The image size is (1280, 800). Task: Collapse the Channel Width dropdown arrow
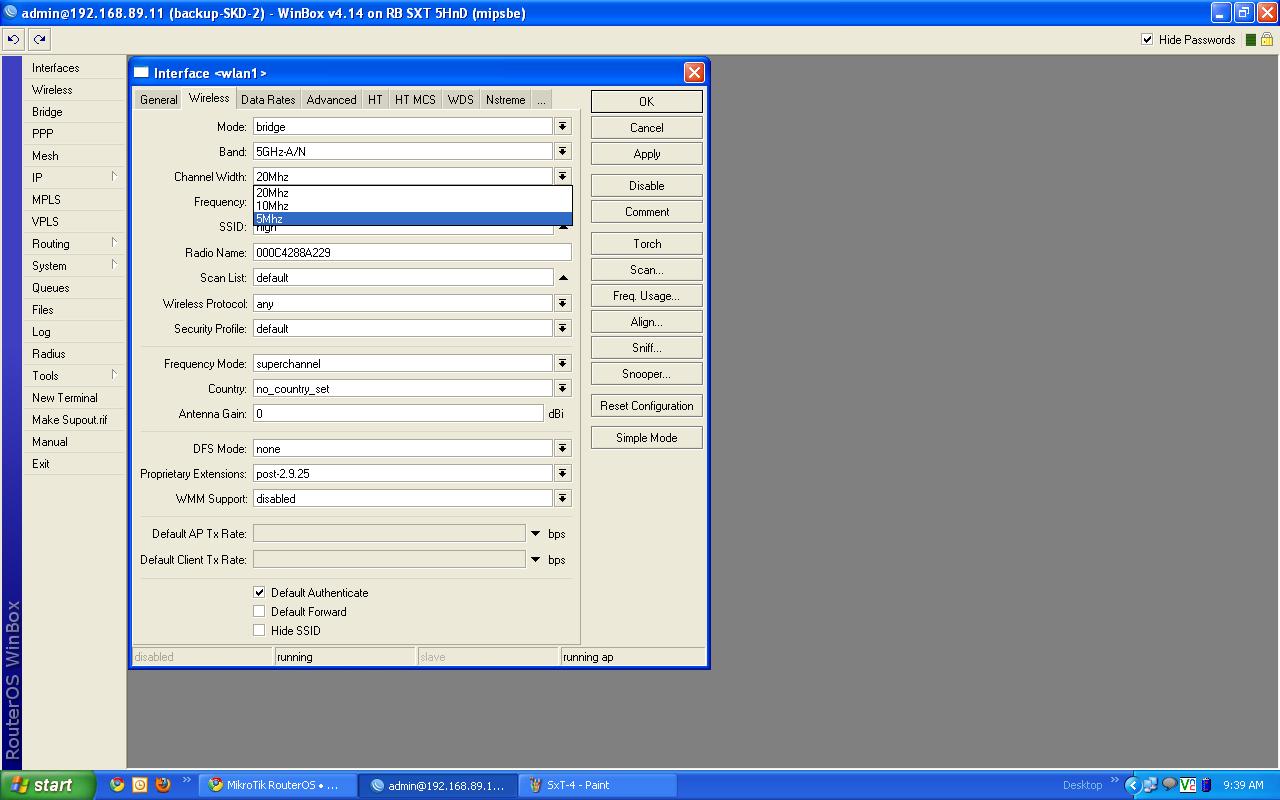[563, 176]
